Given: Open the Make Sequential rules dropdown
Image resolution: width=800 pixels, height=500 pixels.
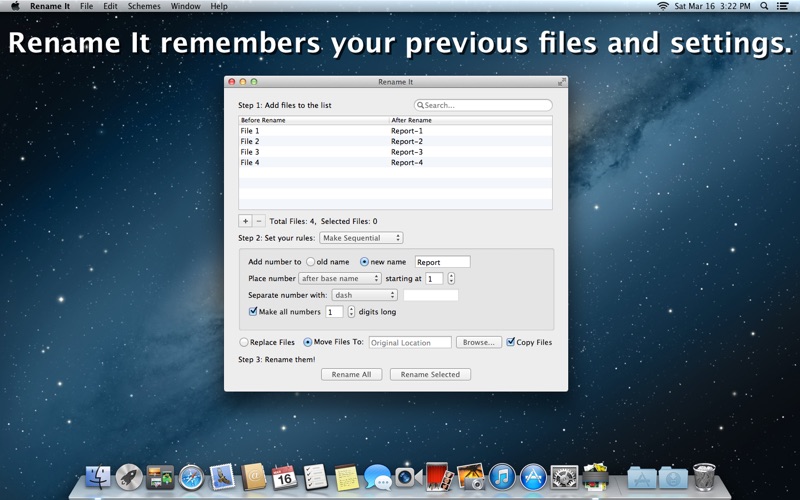Looking at the screenshot, I should coord(361,238).
